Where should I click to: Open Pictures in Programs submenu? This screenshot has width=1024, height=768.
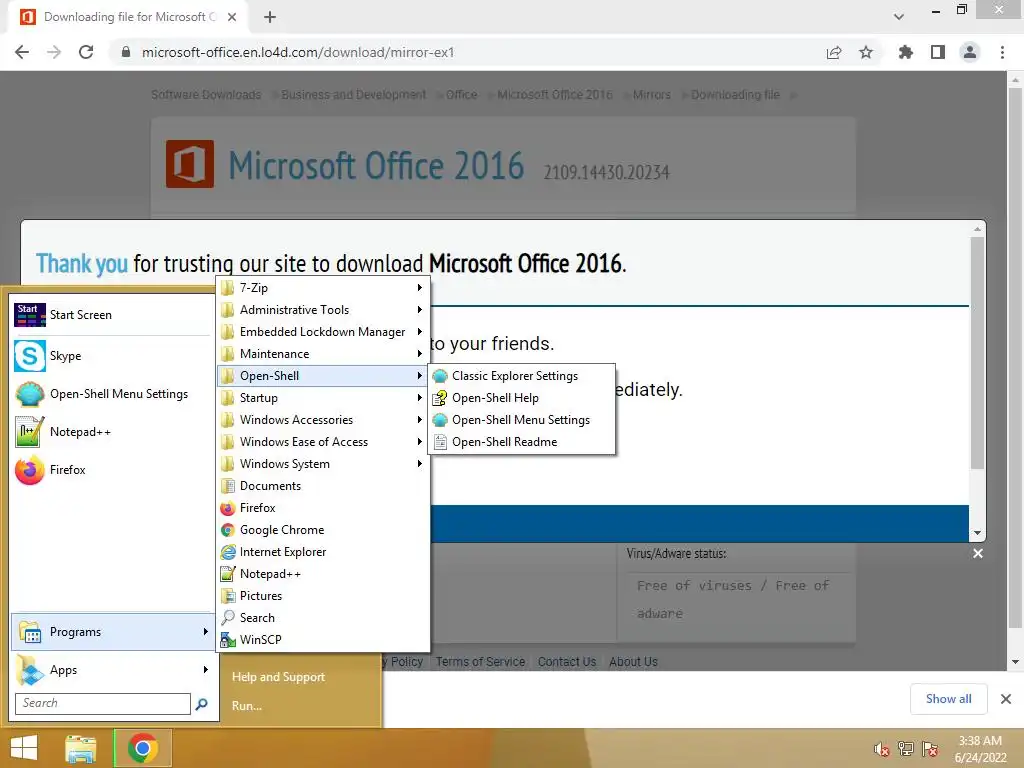[323, 596]
